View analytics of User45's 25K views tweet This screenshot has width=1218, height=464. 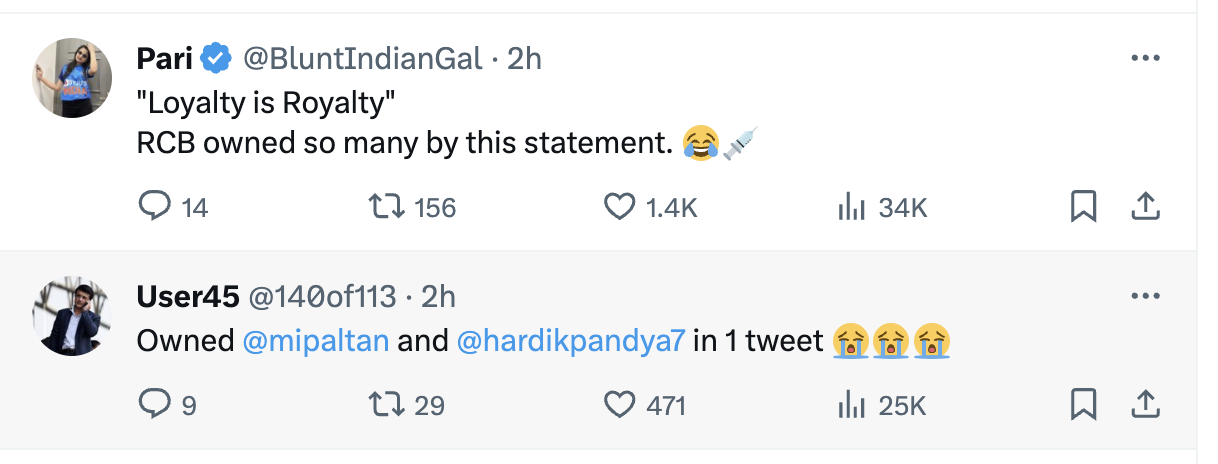(850, 404)
